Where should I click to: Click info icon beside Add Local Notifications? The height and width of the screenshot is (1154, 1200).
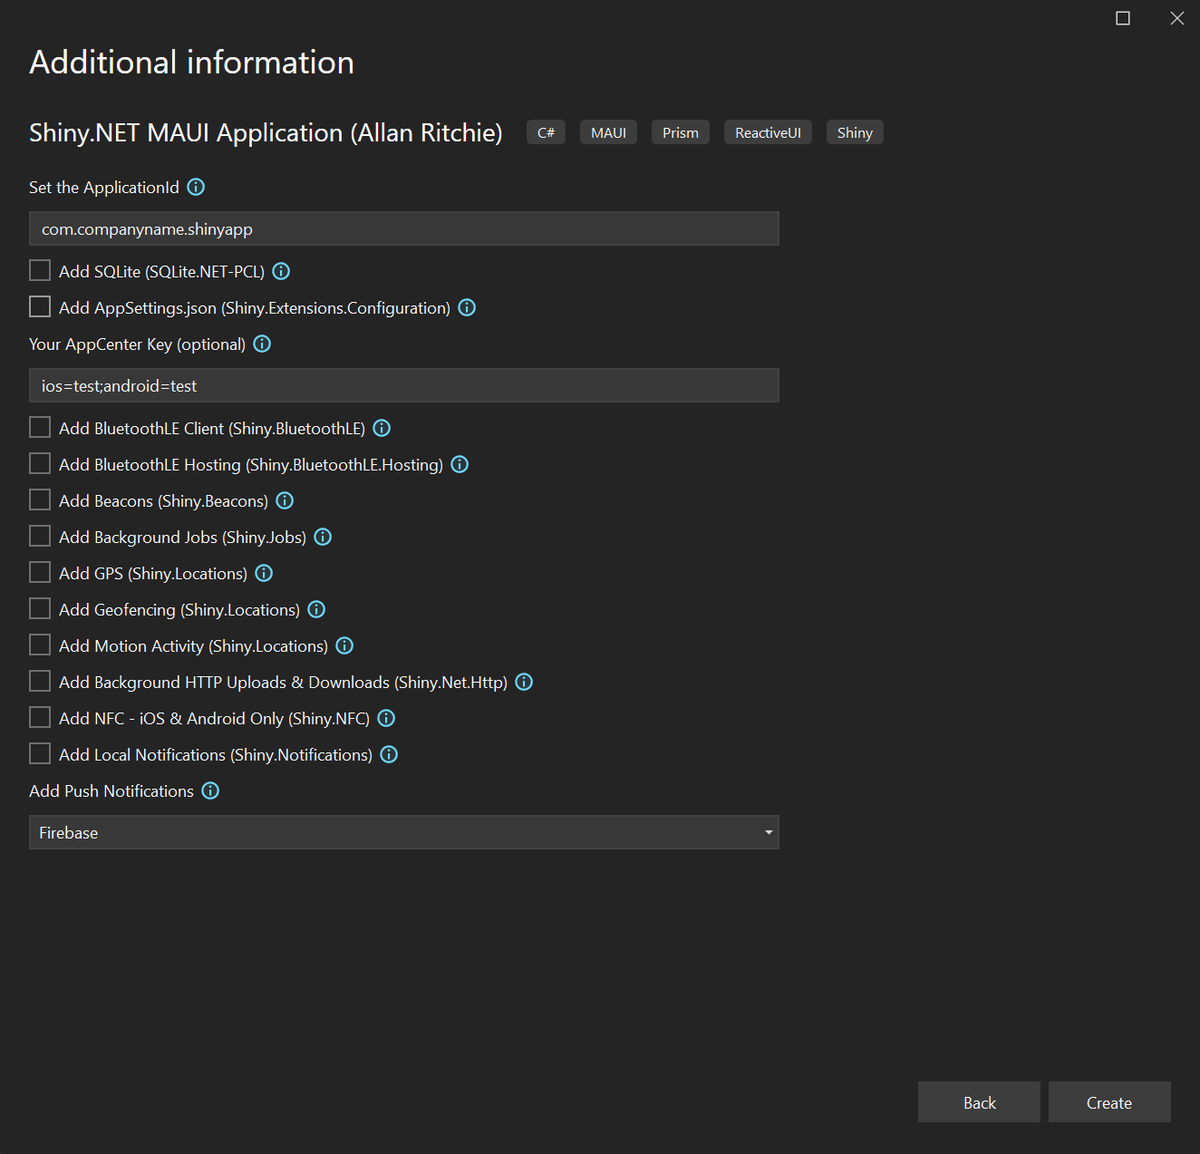(389, 754)
